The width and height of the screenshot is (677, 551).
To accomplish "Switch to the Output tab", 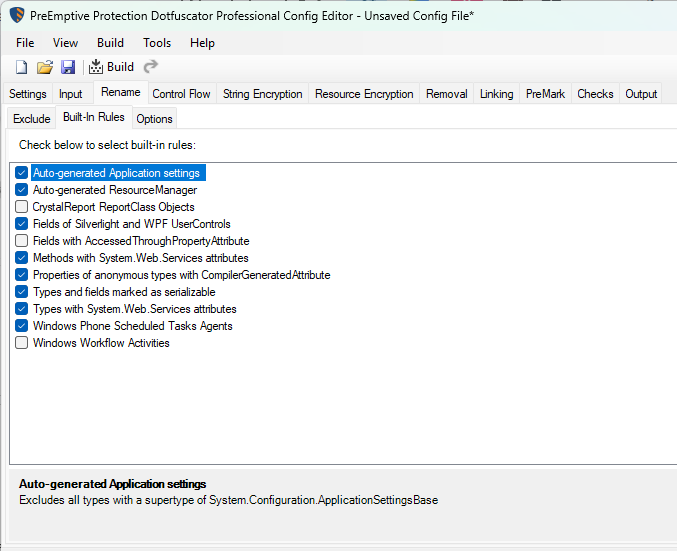I will (x=641, y=94).
